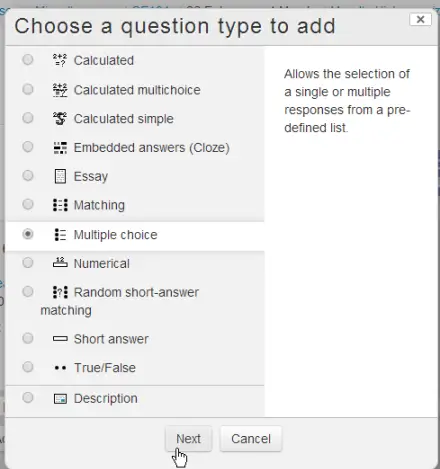Select the True/False radio button
The image size is (440, 469).
click(28, 367)
